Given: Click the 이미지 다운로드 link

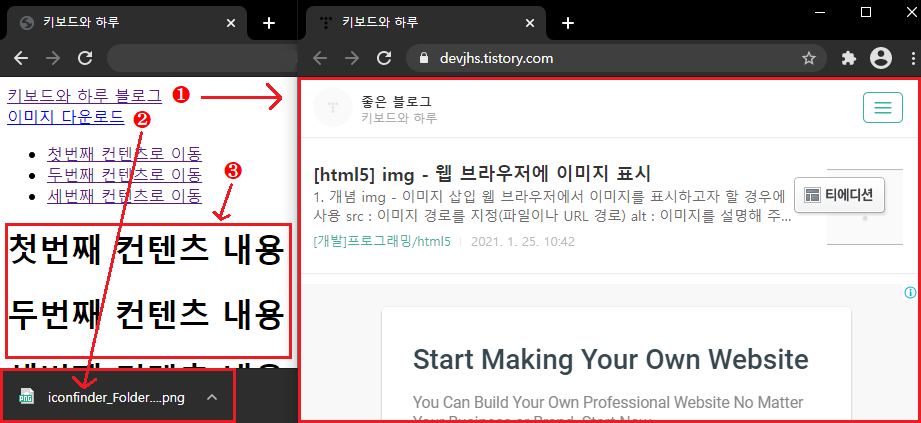Looking at the screenshot, I should click(x=66, y=117).
